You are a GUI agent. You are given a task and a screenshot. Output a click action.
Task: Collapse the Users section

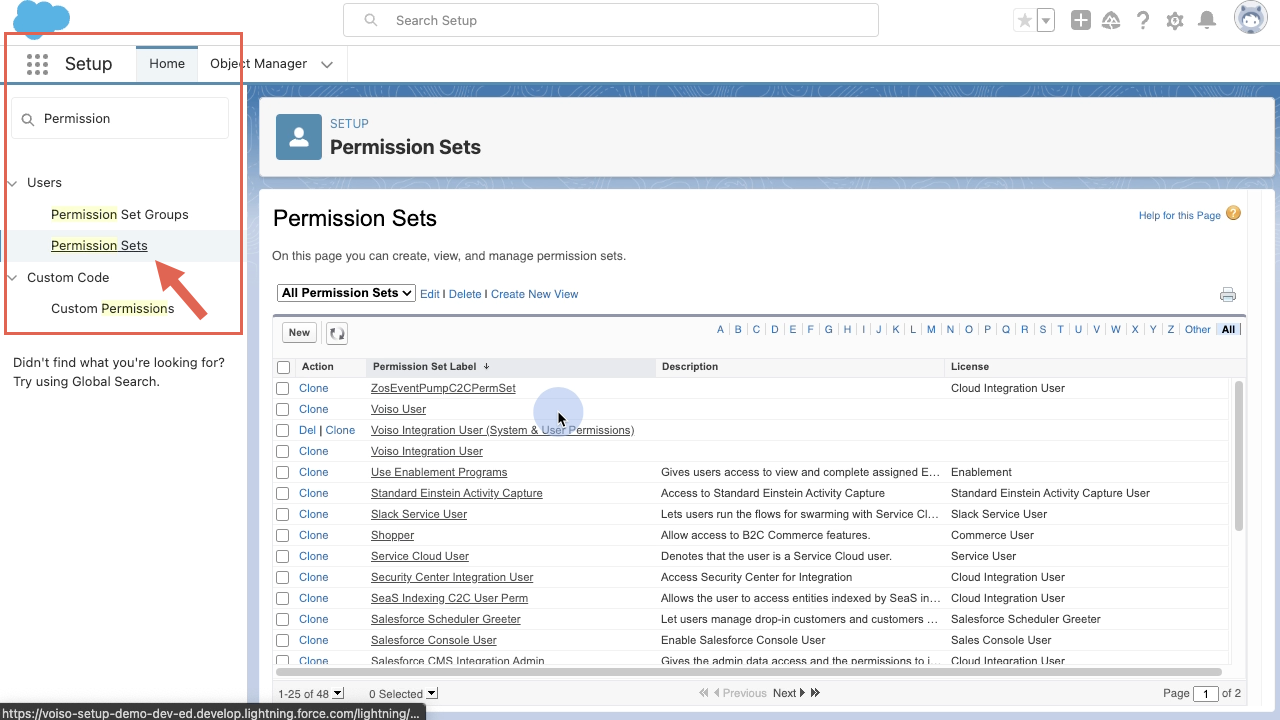[x=13, y=183]
